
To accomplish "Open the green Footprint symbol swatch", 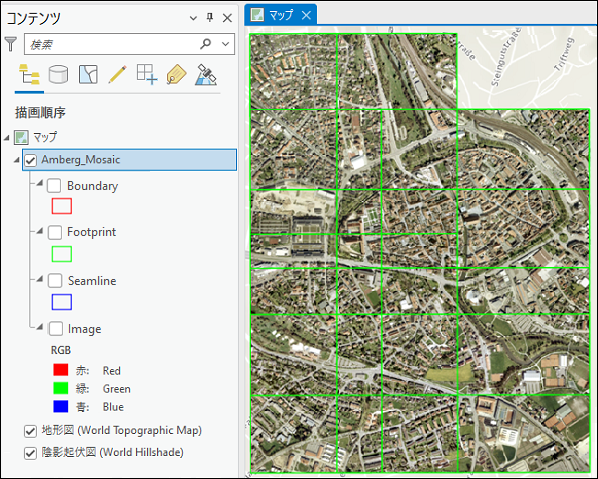I will pyautogui.click(x=62, y=254).
